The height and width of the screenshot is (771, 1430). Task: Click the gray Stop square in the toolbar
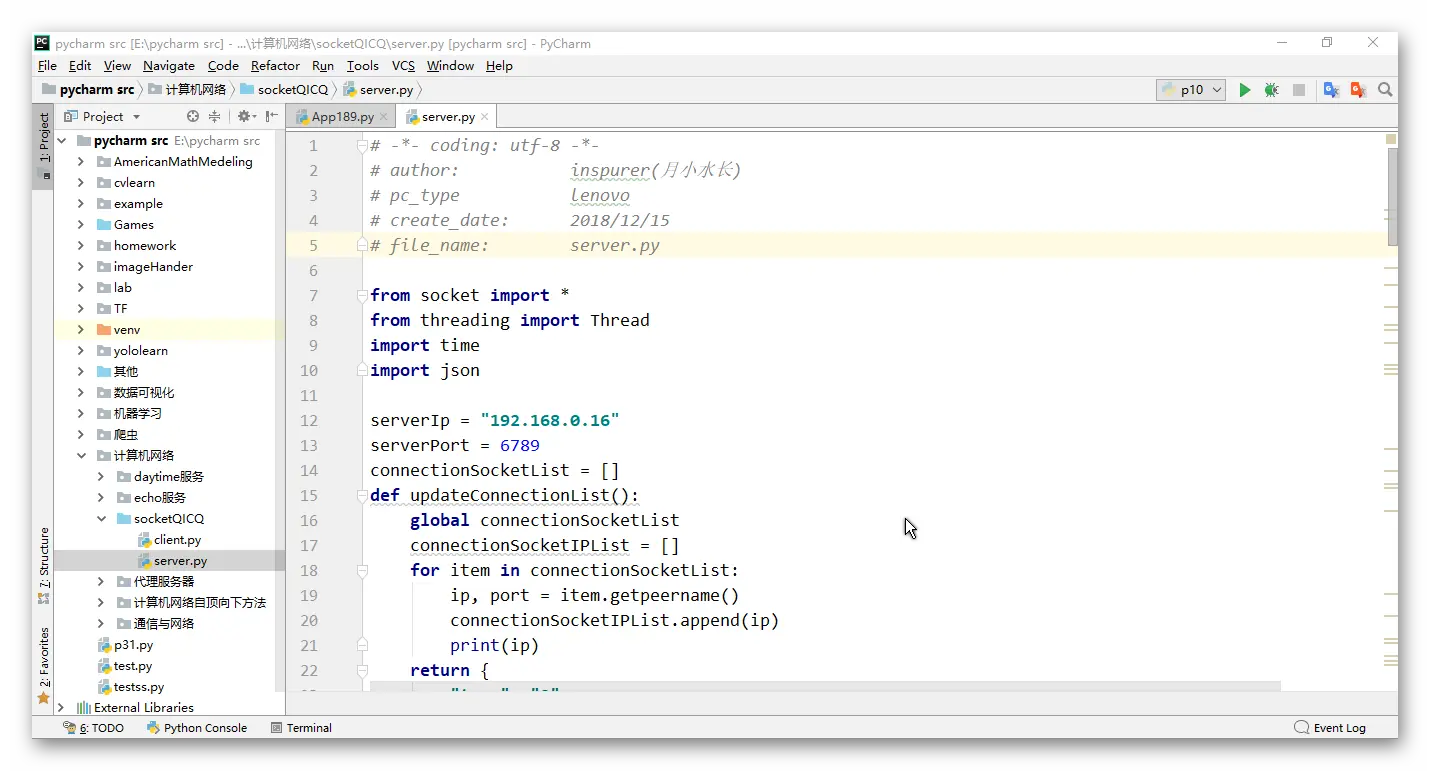(1299, 90)
